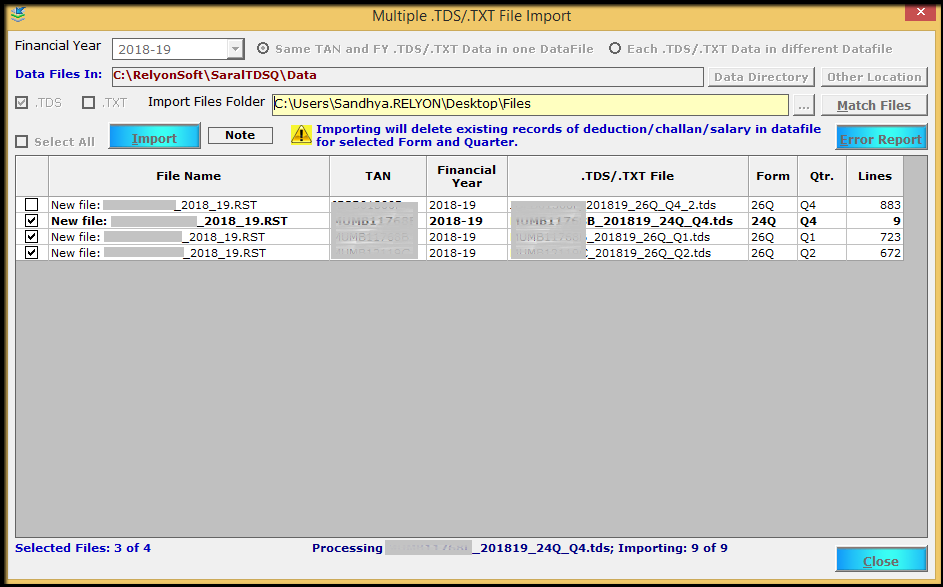The width and height of the screenshot is (943, 587).
Task: Click the Error Report button
Action: (x=880, y=138)
